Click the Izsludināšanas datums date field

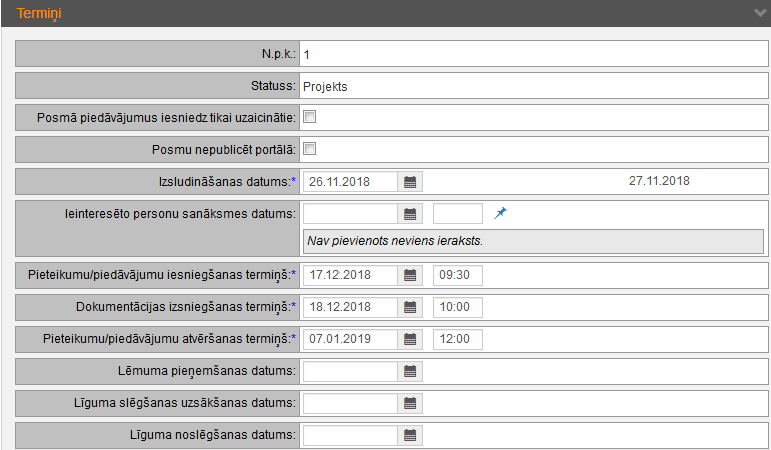coord(351,182)
